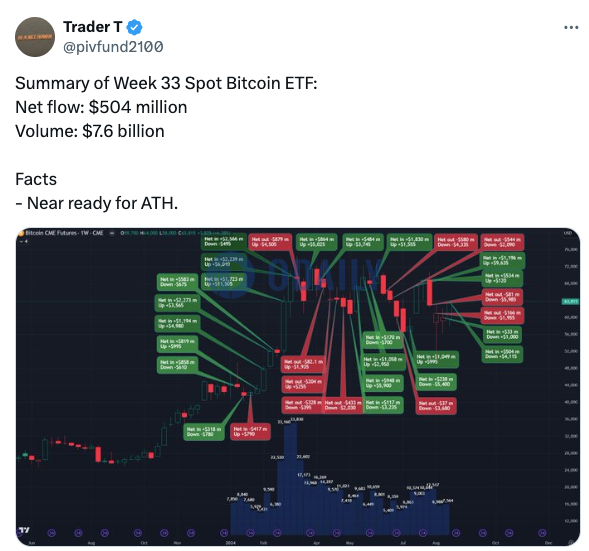Click the TradingView logo in the chart corner
This screenshot has width=589, height=551.
[24, 530]
